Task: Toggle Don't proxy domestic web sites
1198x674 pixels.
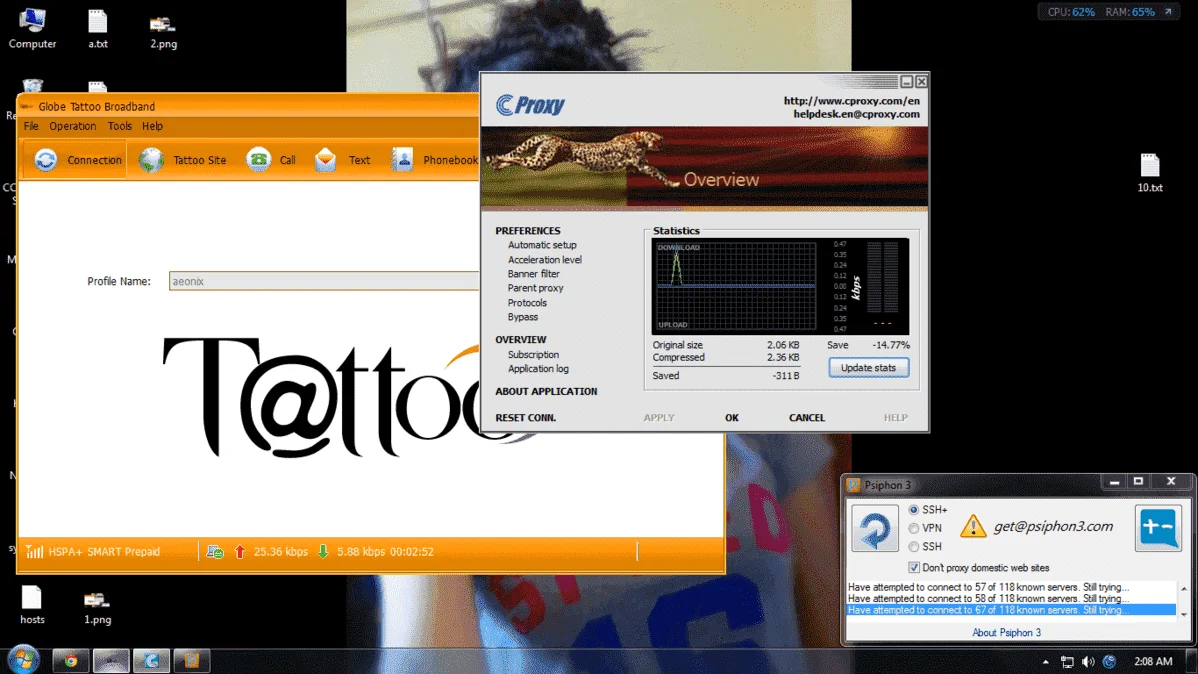Action: pos(914,568)
